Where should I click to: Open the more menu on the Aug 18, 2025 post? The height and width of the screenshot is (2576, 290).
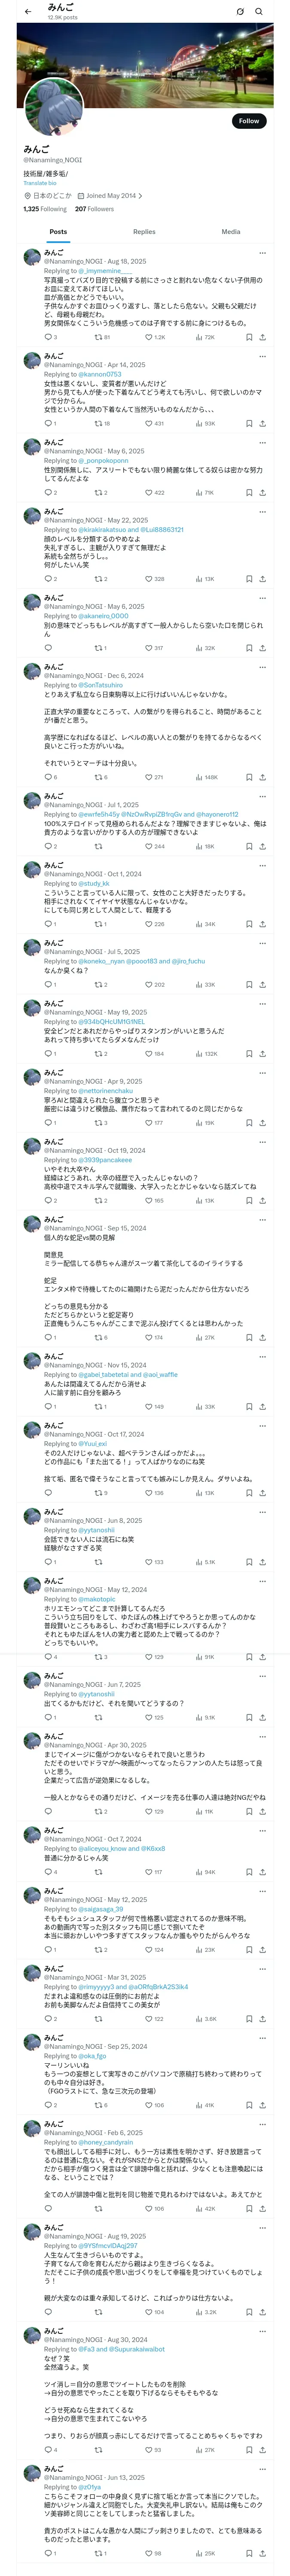262,253
